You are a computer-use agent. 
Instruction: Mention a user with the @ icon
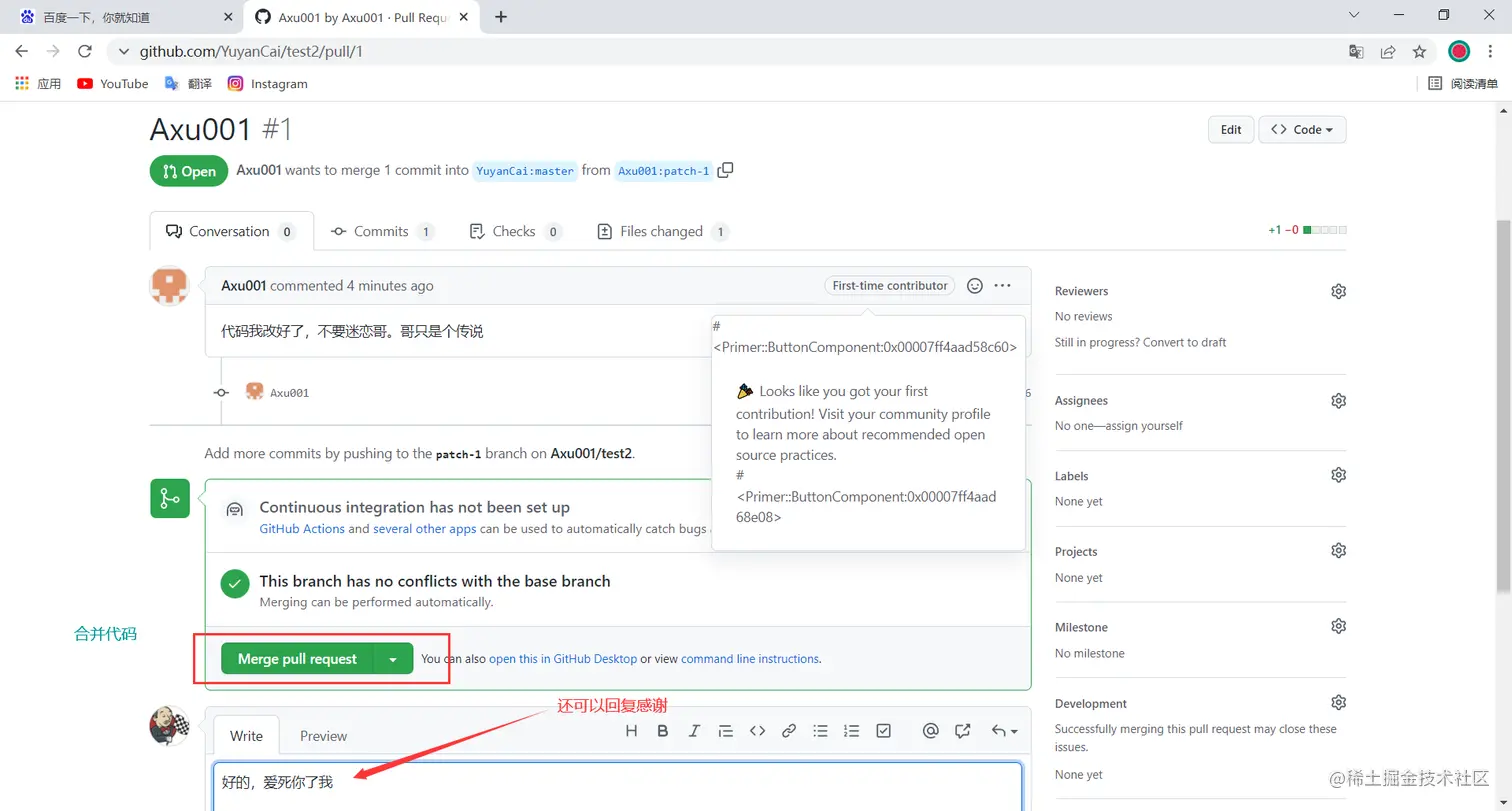tap(931, 731)
